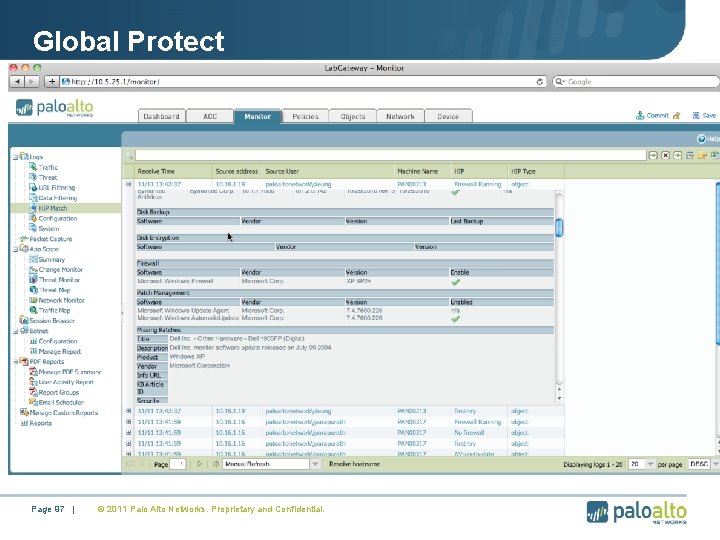720x540 pixels.
Task: Open the Traffic logs in sidebar
Action: click(x=48, y=167)
